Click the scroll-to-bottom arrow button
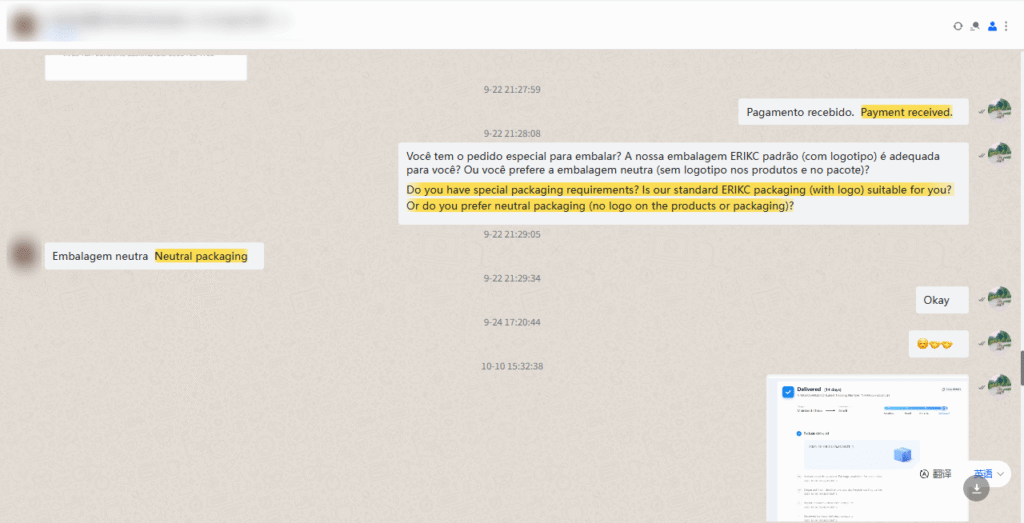1024x523 pixels. coord(977,488)
